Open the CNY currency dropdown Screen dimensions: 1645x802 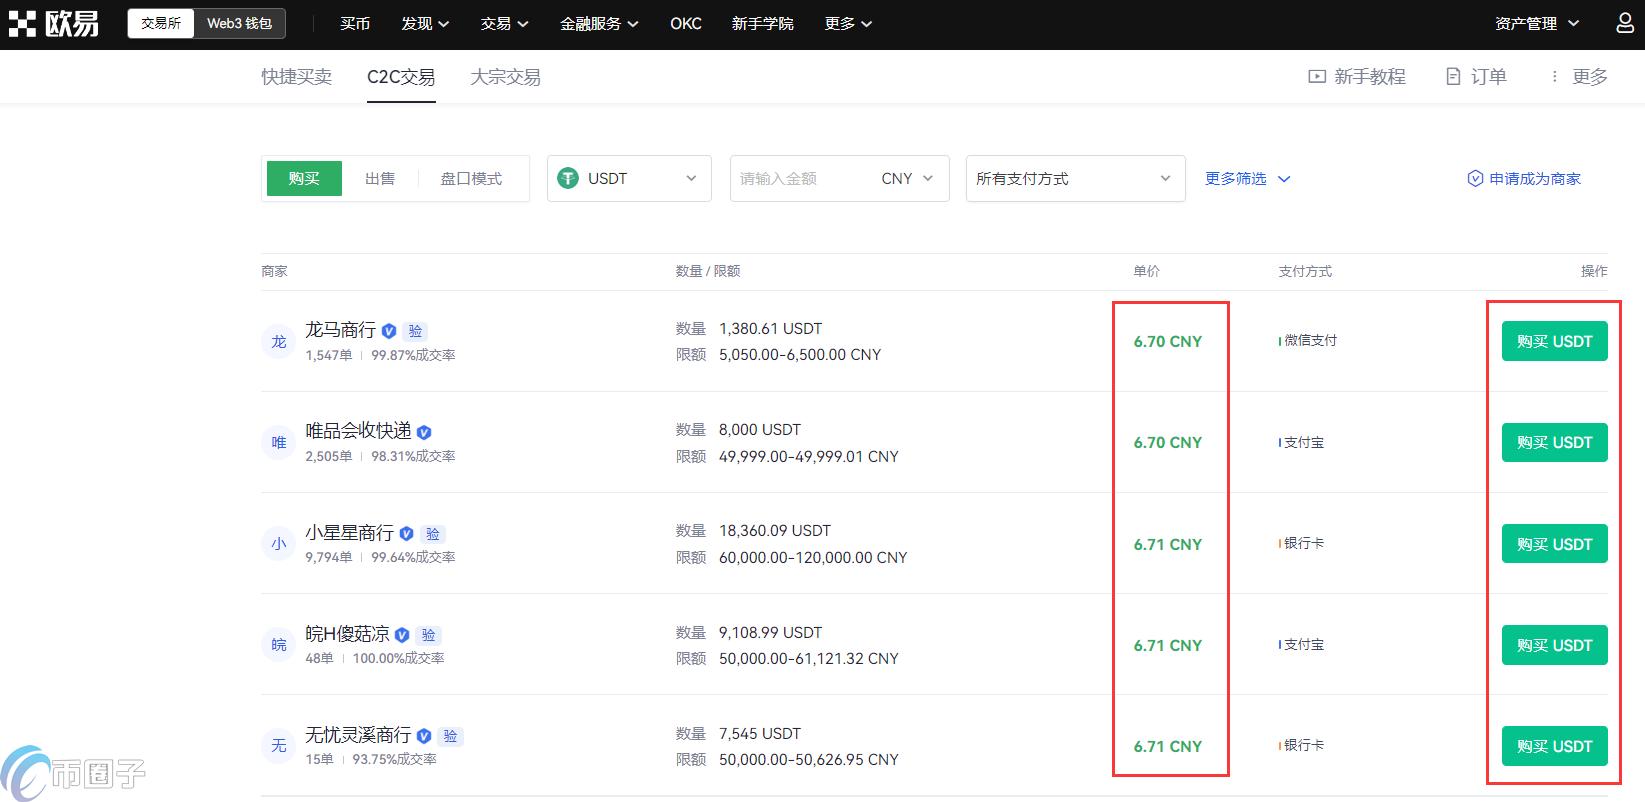(x=907, y=178)
